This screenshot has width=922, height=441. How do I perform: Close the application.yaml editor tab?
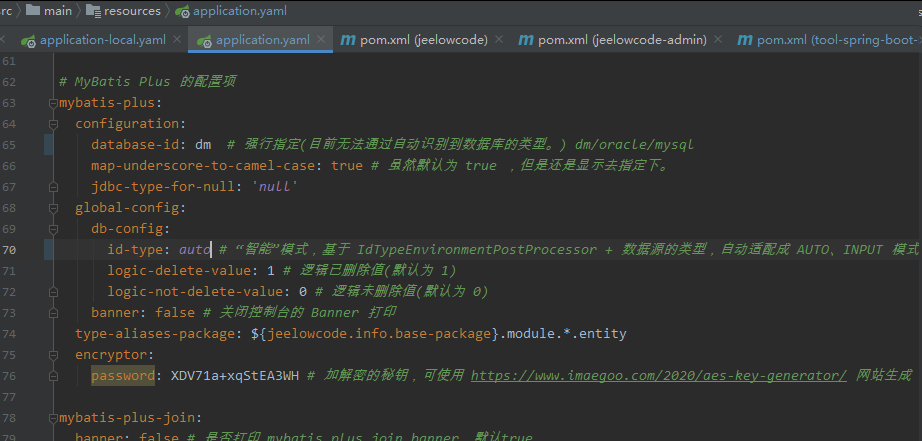pyautogui.click(x=323, y=40)
